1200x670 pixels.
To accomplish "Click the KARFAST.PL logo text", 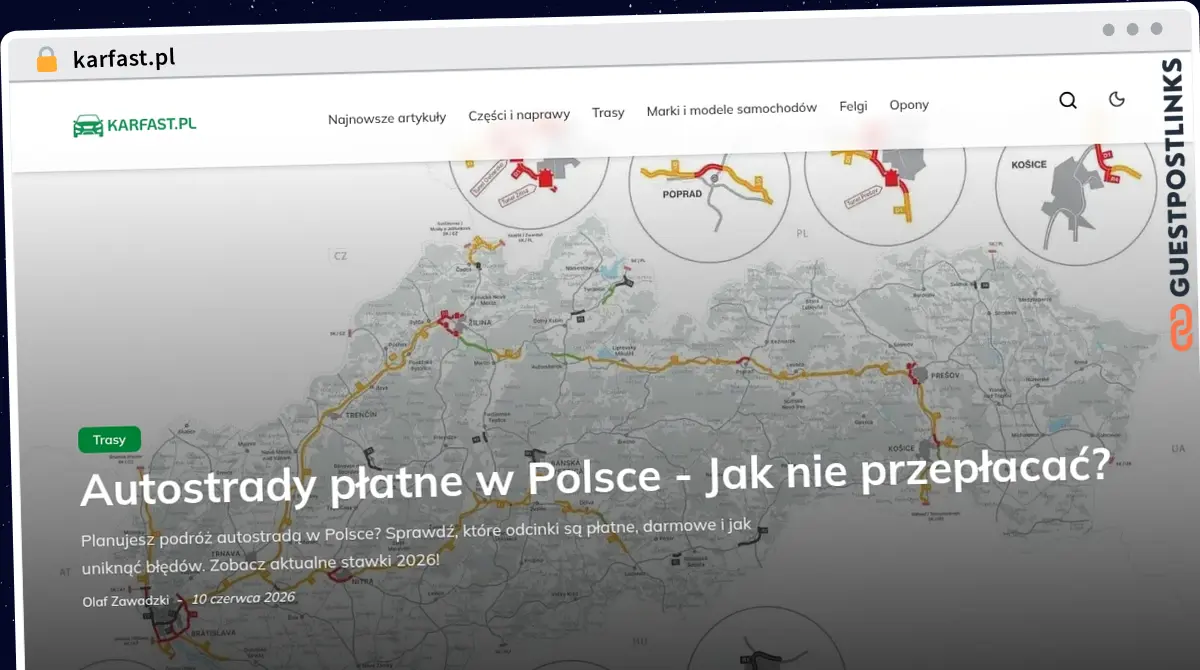I will pos(151,124).
